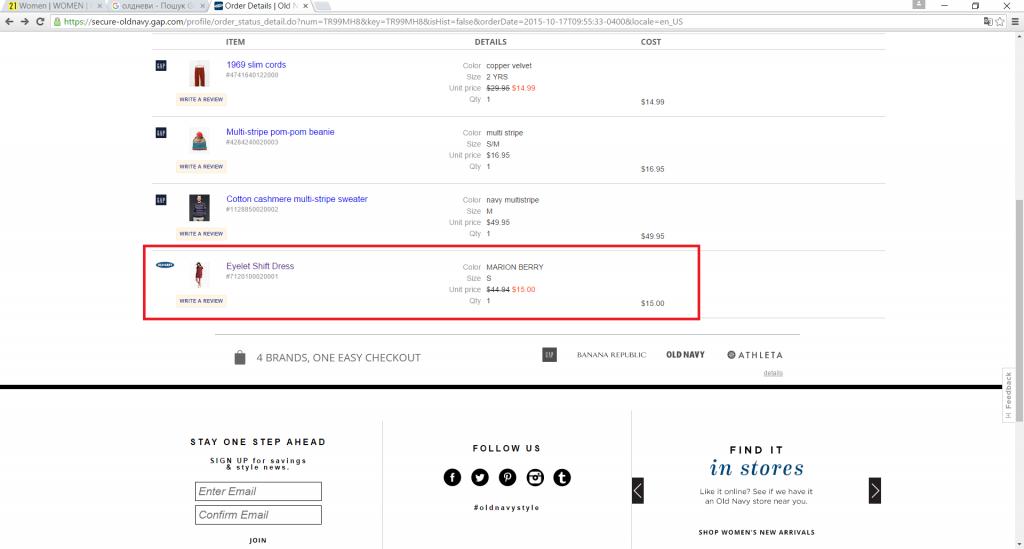Viewport: 1024px width, 549px height.
Task: Open the 1969 slim cords product link
Action: [256, 65]
